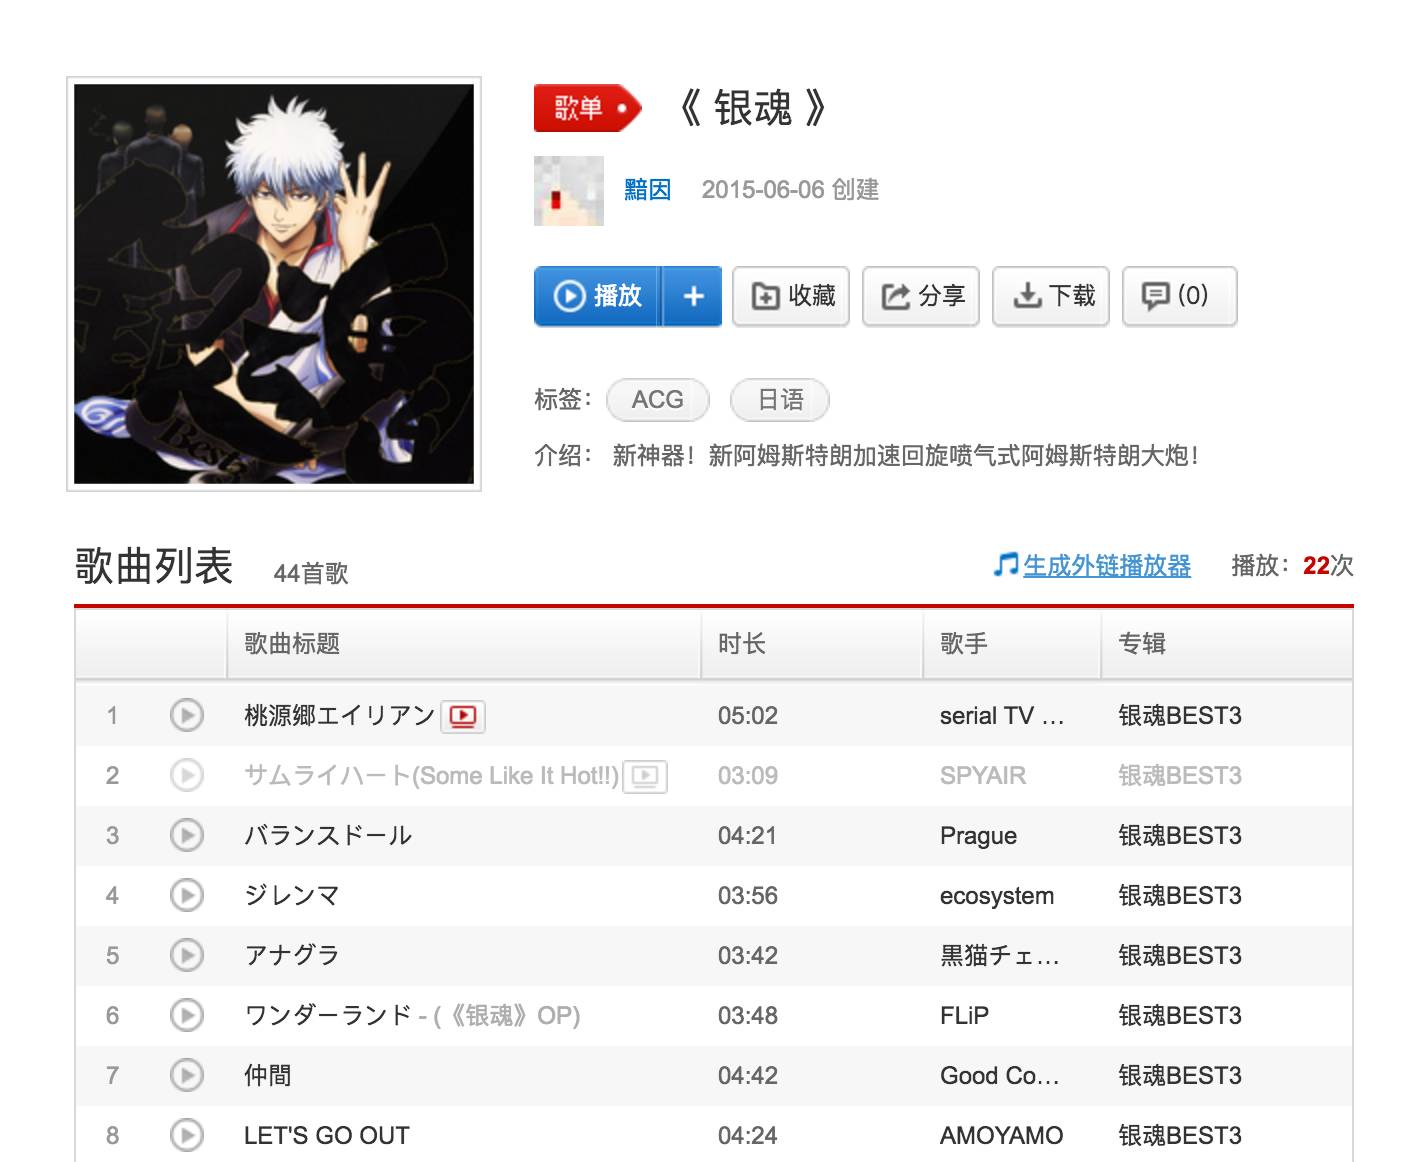The width and height of the screenshot is (1408, 1162).
Task: Open comments button showing (0)
Action: click(1180, 296)
